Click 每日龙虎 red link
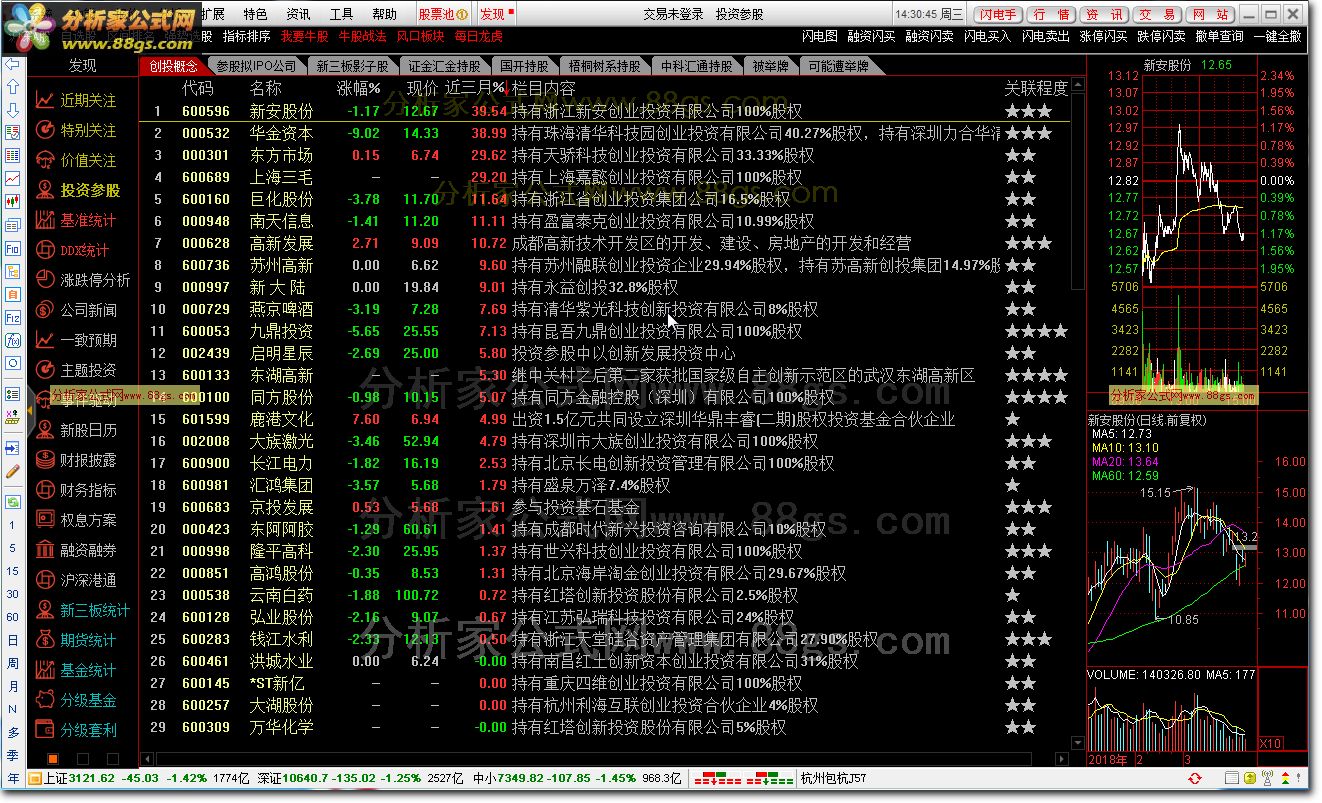Screen dimensions: 1322x803 coord(478,36)
